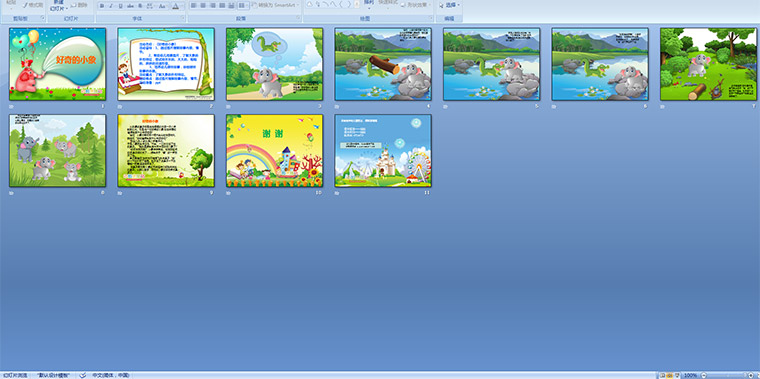Viewport: 760px width, 379px height.
Task: Align paragraph text left
Action: tap(193, 5)
